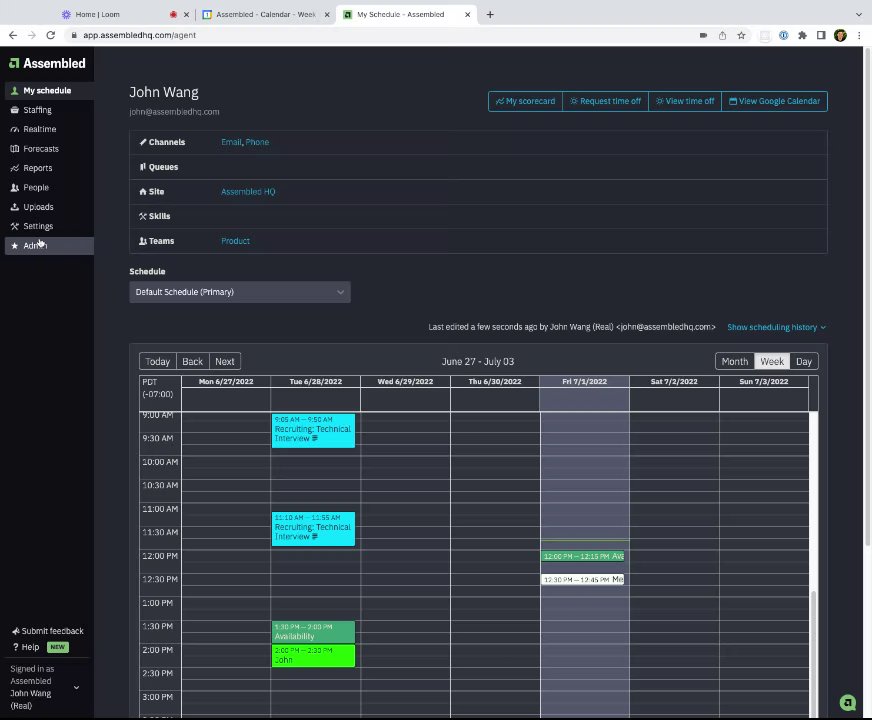The image size is (872, 720).
Task: Click View Google Calendar
Action: [x=774, y=101]
